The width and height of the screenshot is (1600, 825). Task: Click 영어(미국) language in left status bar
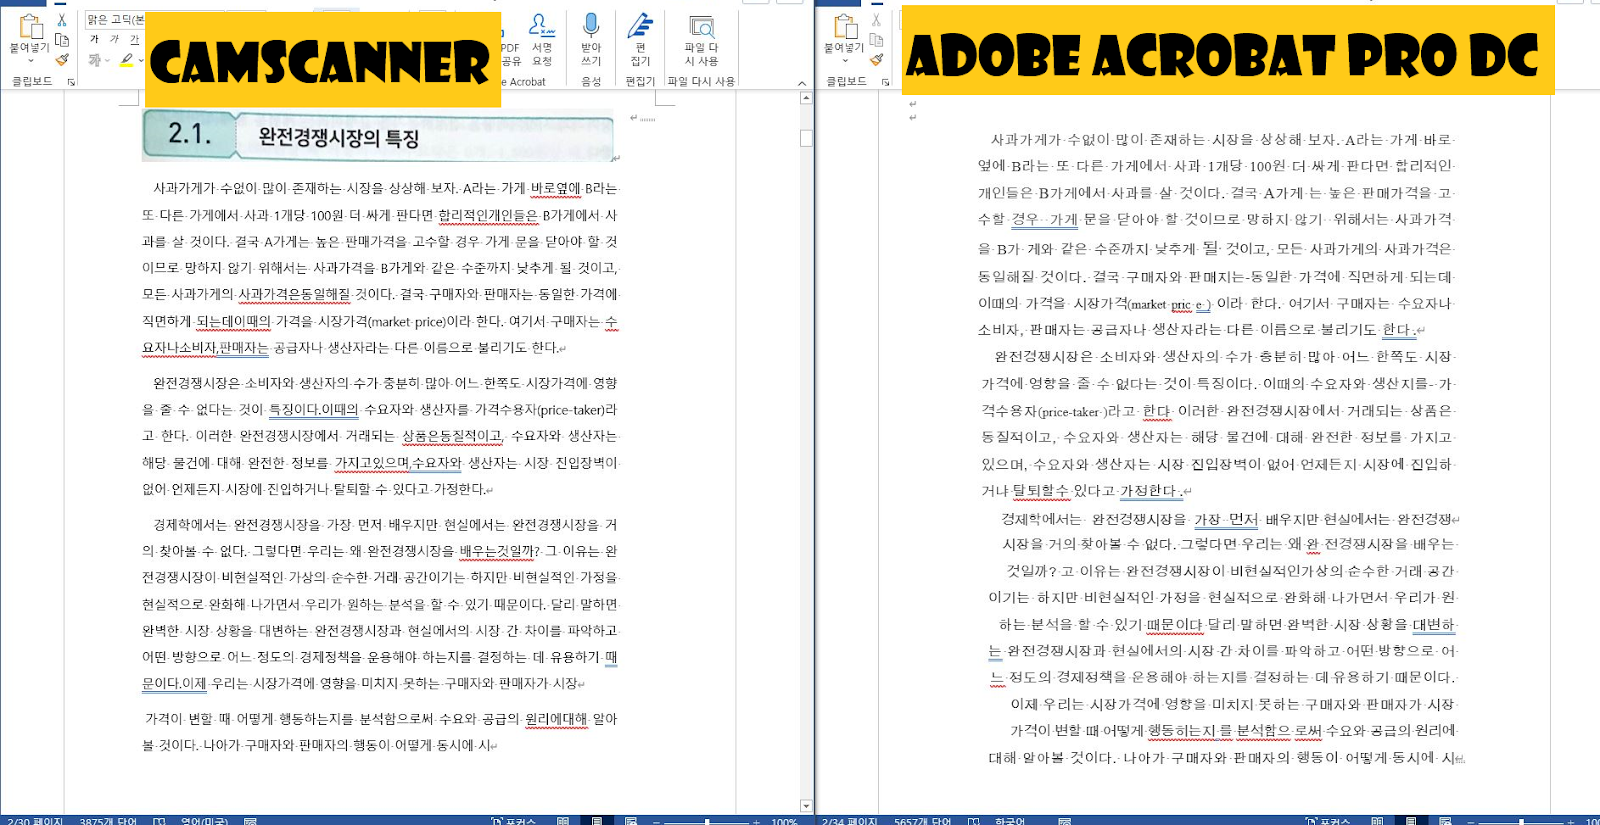tap(204, 821)
